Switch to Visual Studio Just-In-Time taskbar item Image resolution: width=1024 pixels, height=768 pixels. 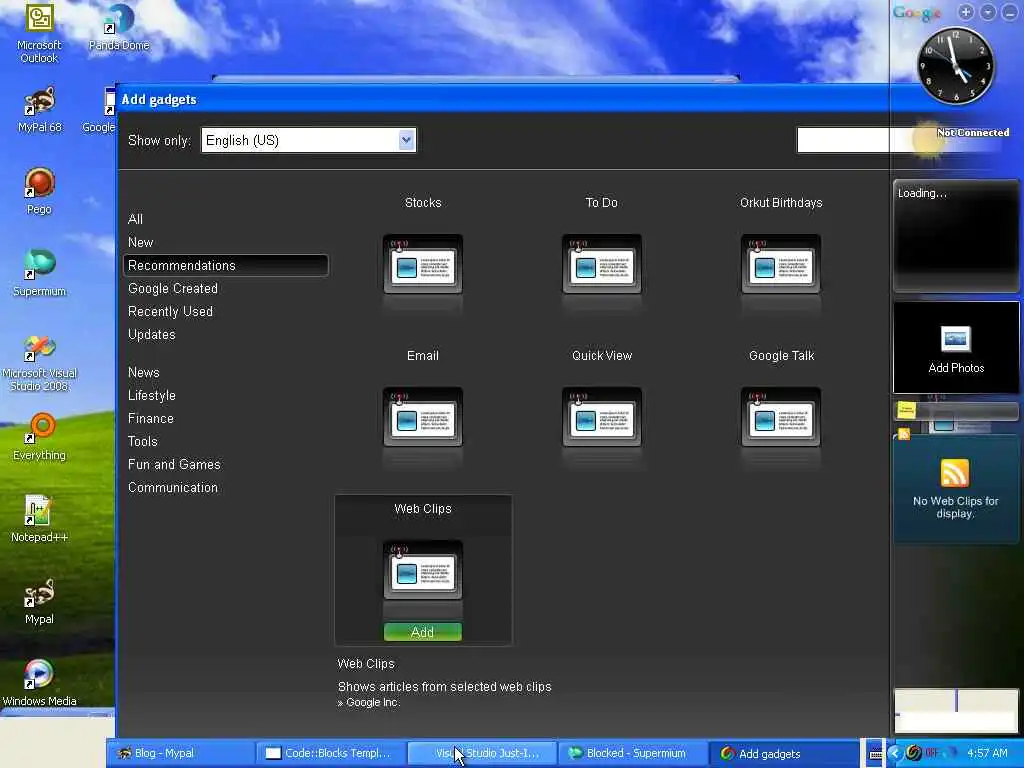(x=482, y=753)
